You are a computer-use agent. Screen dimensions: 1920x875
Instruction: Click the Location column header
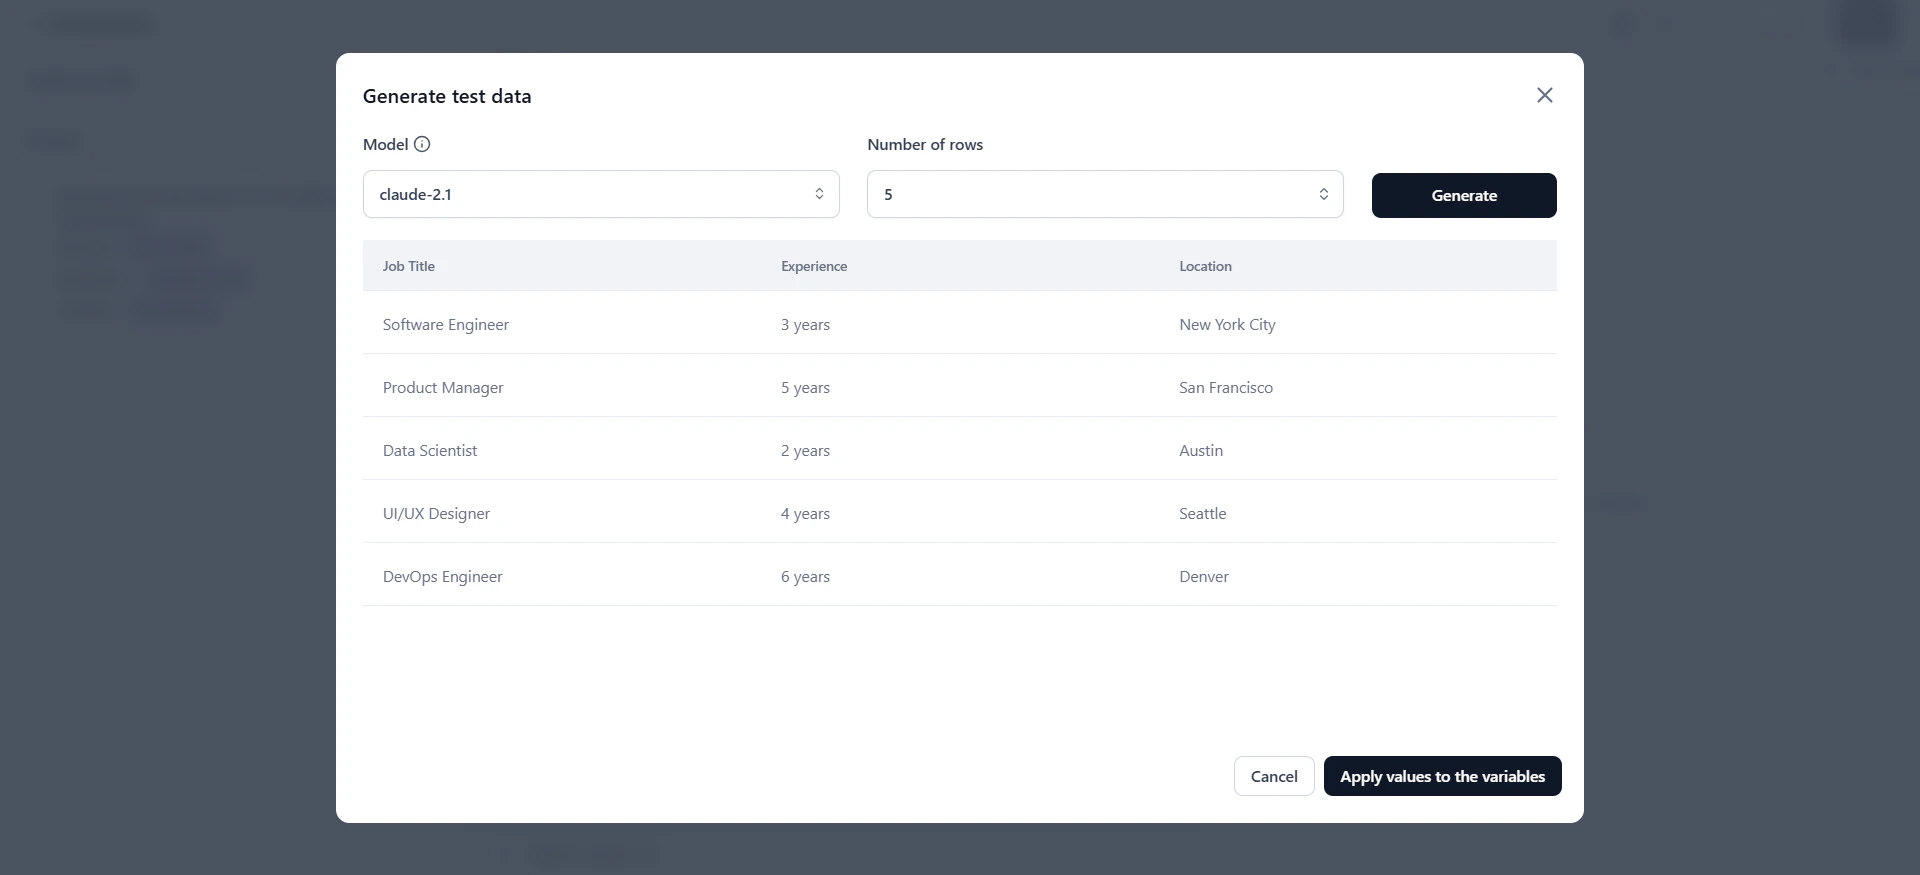(1205, 266)
